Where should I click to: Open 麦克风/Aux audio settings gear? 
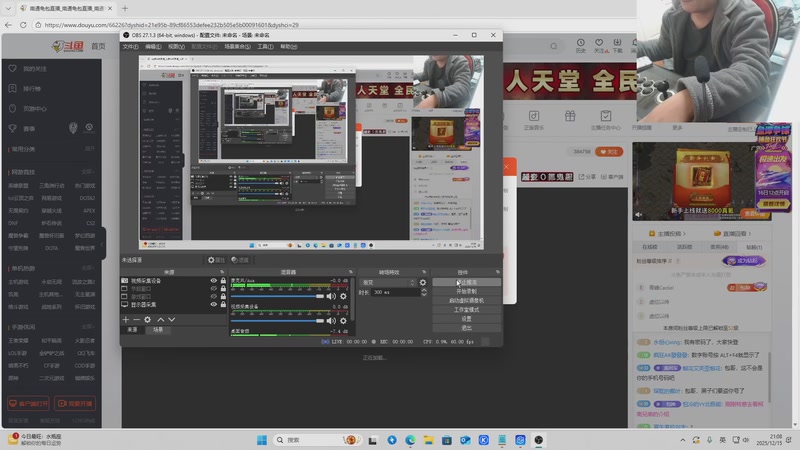343,296
